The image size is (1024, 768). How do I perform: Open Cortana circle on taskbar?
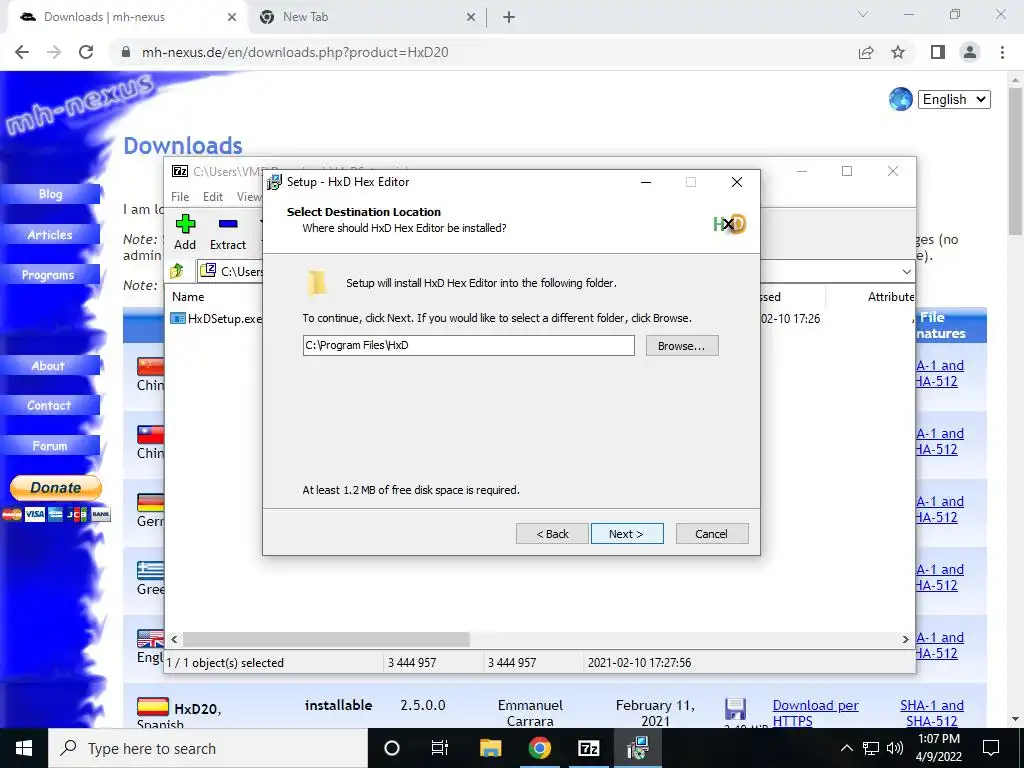[x=392, y=748]
